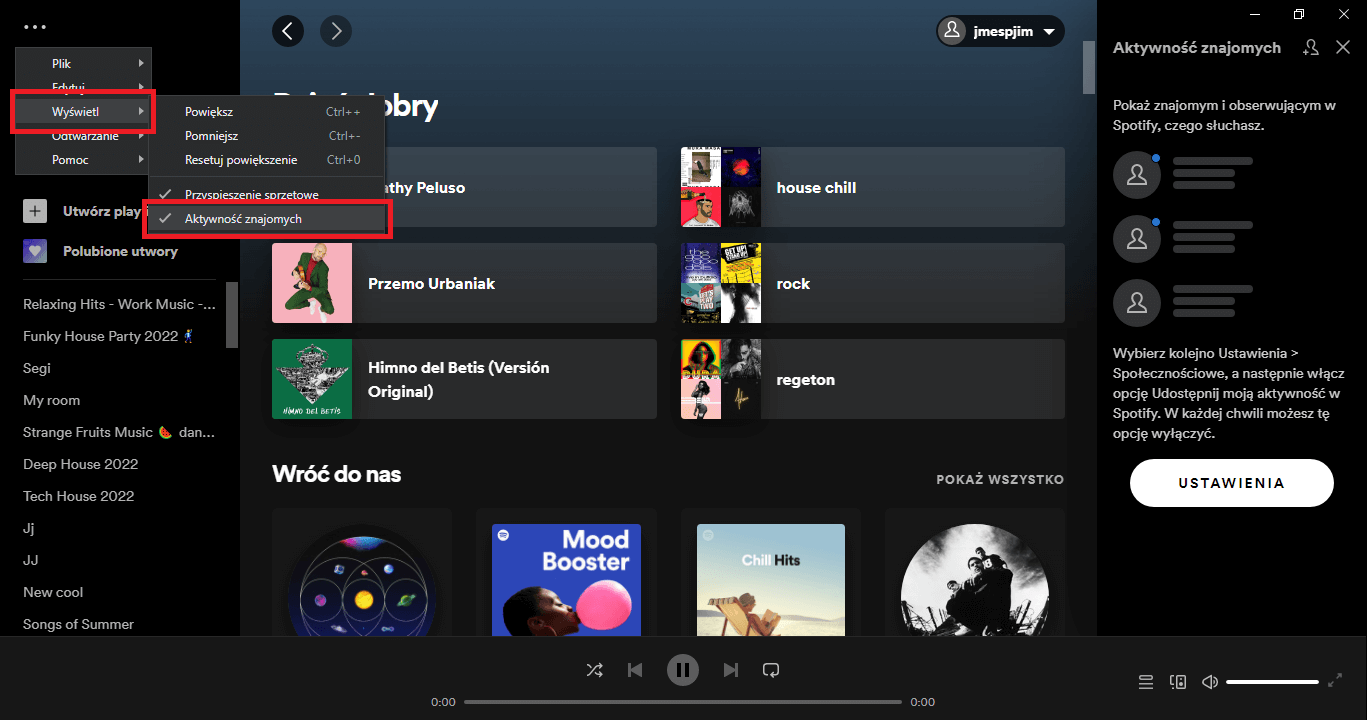
Task: Select the JJ uppercase playlist
Action: tap(31, 560)
